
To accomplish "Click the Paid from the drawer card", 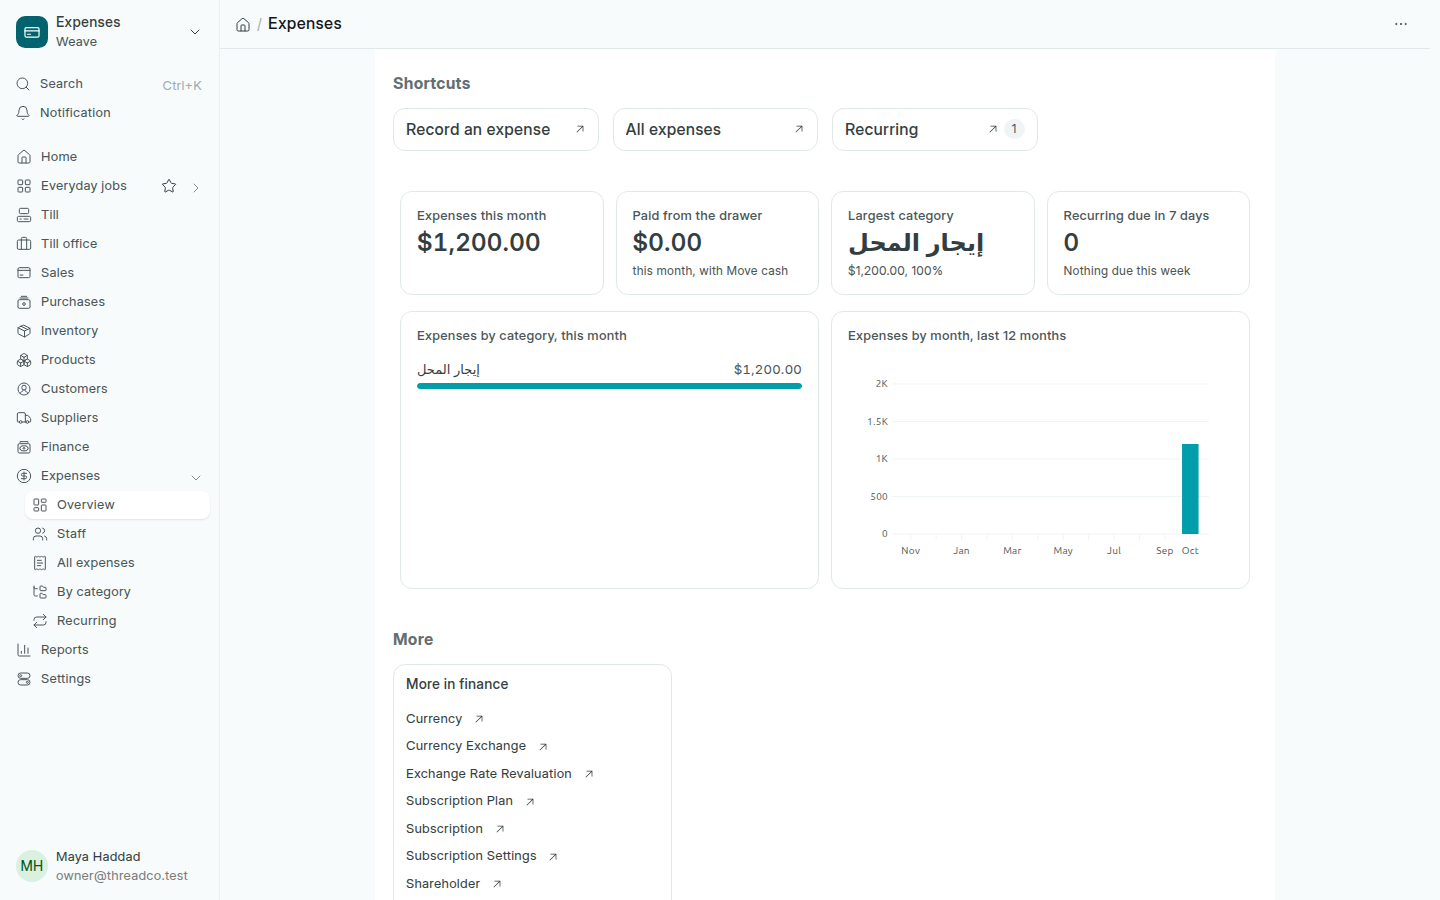I will [x=717, y=243].
